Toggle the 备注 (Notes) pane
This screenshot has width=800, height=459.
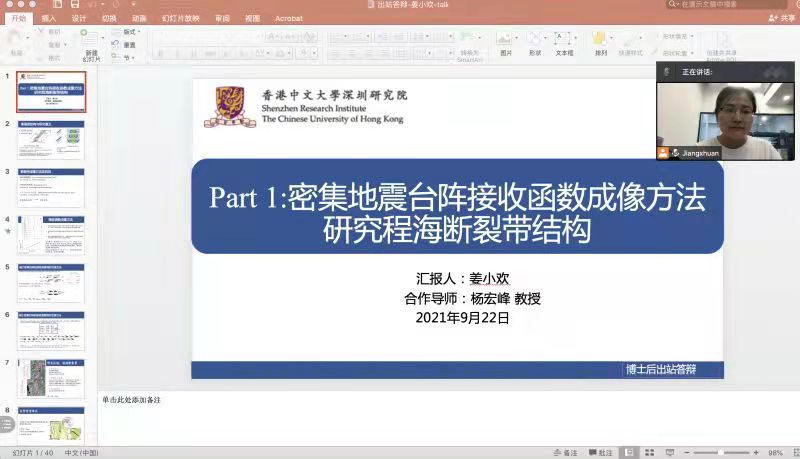pos(565,452)
